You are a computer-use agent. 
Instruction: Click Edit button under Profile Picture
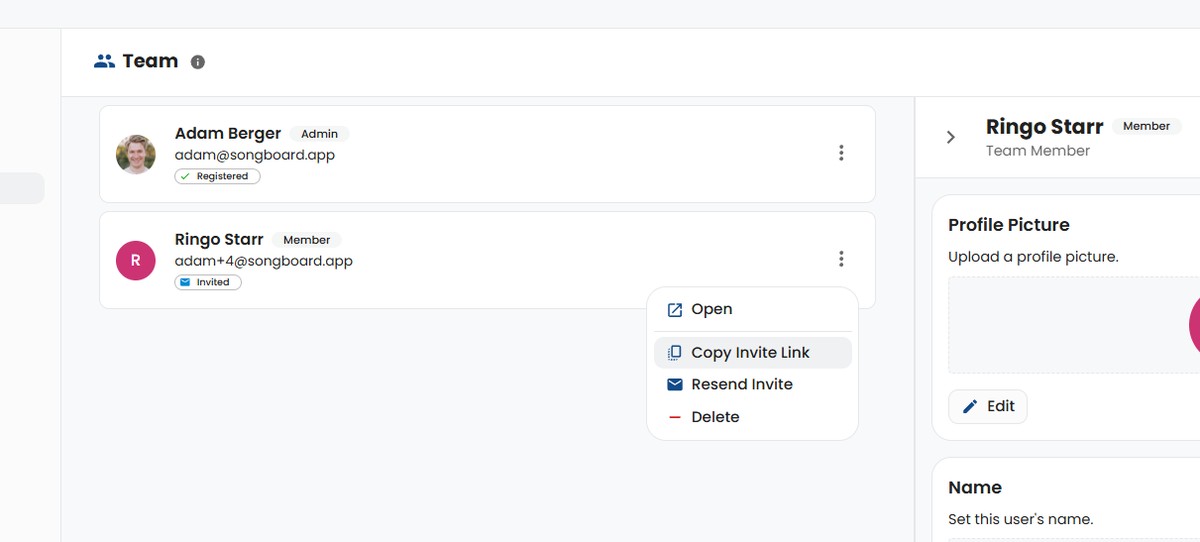click(988, 406)
